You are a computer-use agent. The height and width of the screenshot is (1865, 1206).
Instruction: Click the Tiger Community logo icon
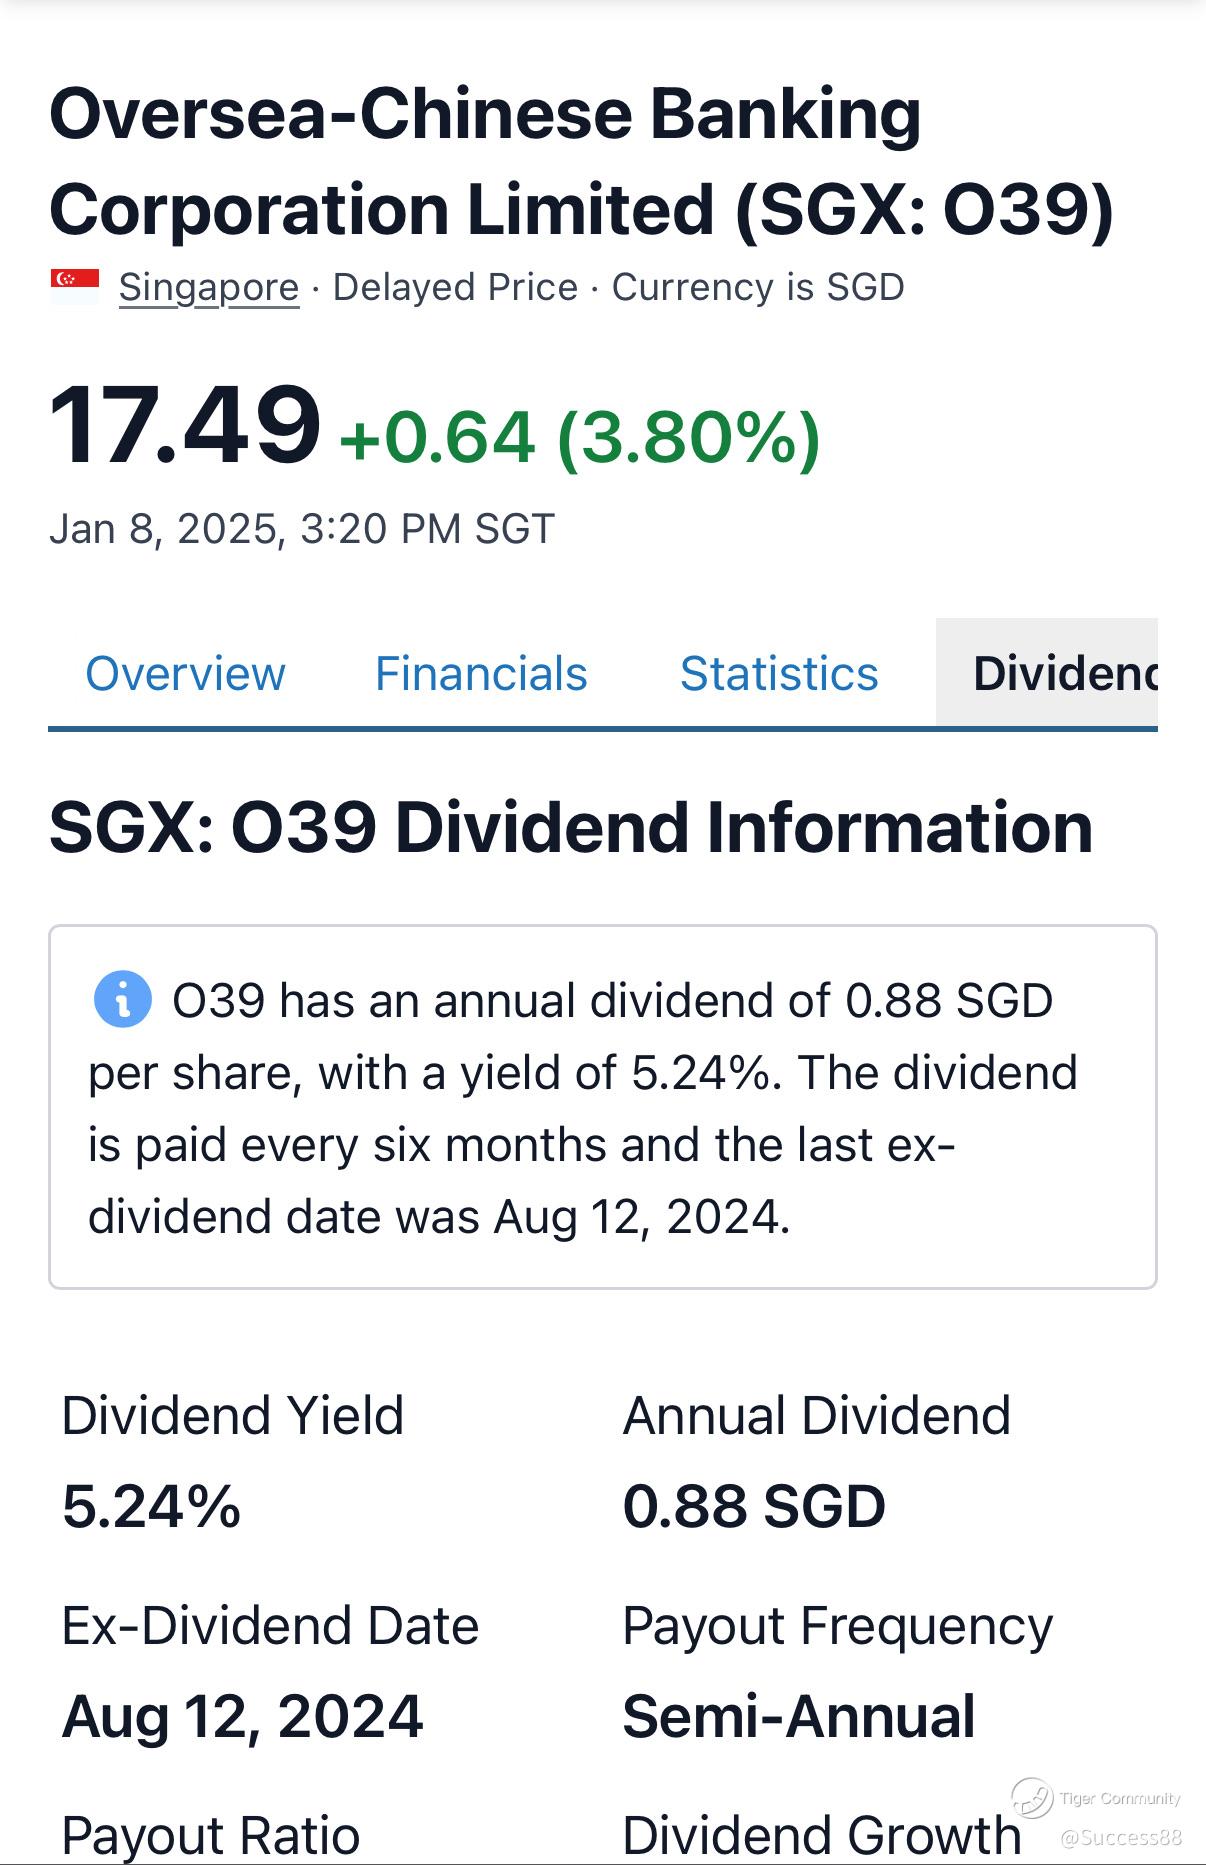point(1031,1797)
